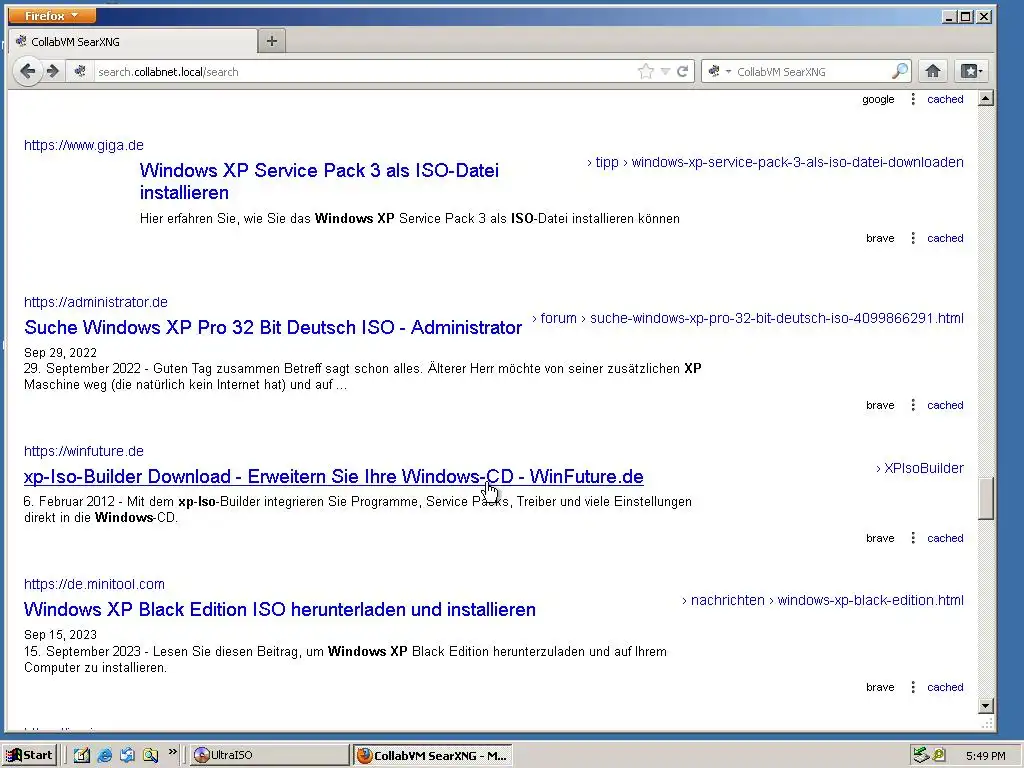The height and width of the screenshot is (768, 1024).
Task: Click the Sep 29, 2022 date text
Action: [60, 353]
